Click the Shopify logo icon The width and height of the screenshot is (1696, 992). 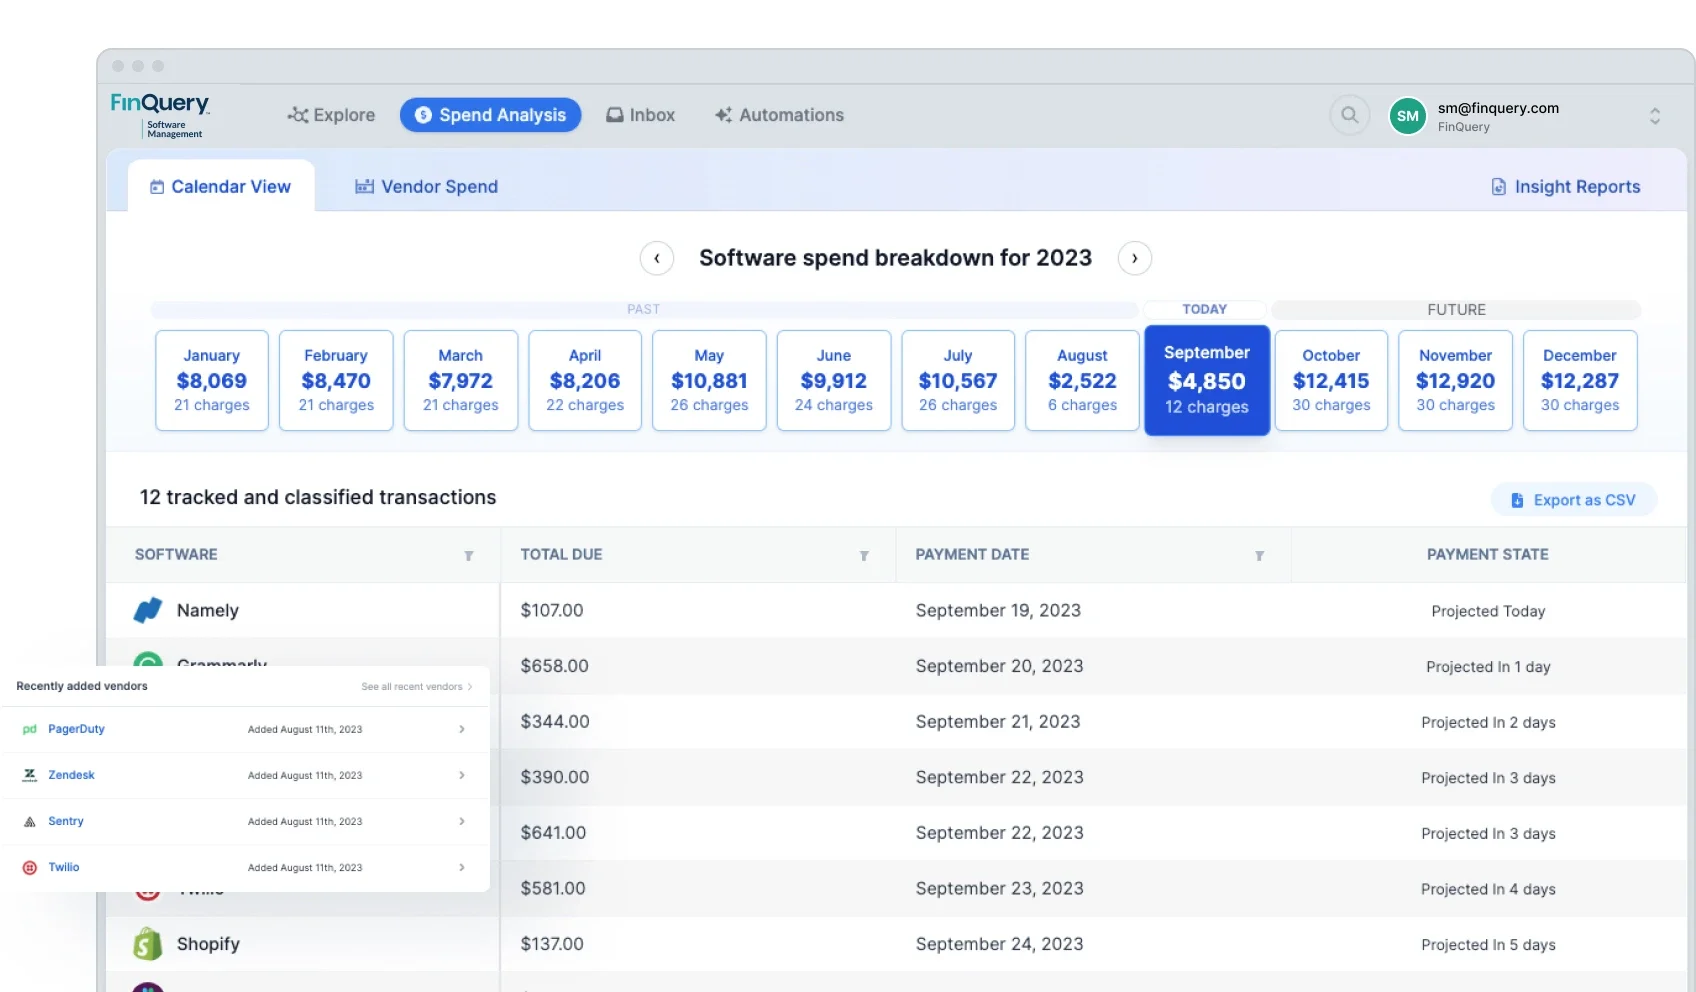148,943
